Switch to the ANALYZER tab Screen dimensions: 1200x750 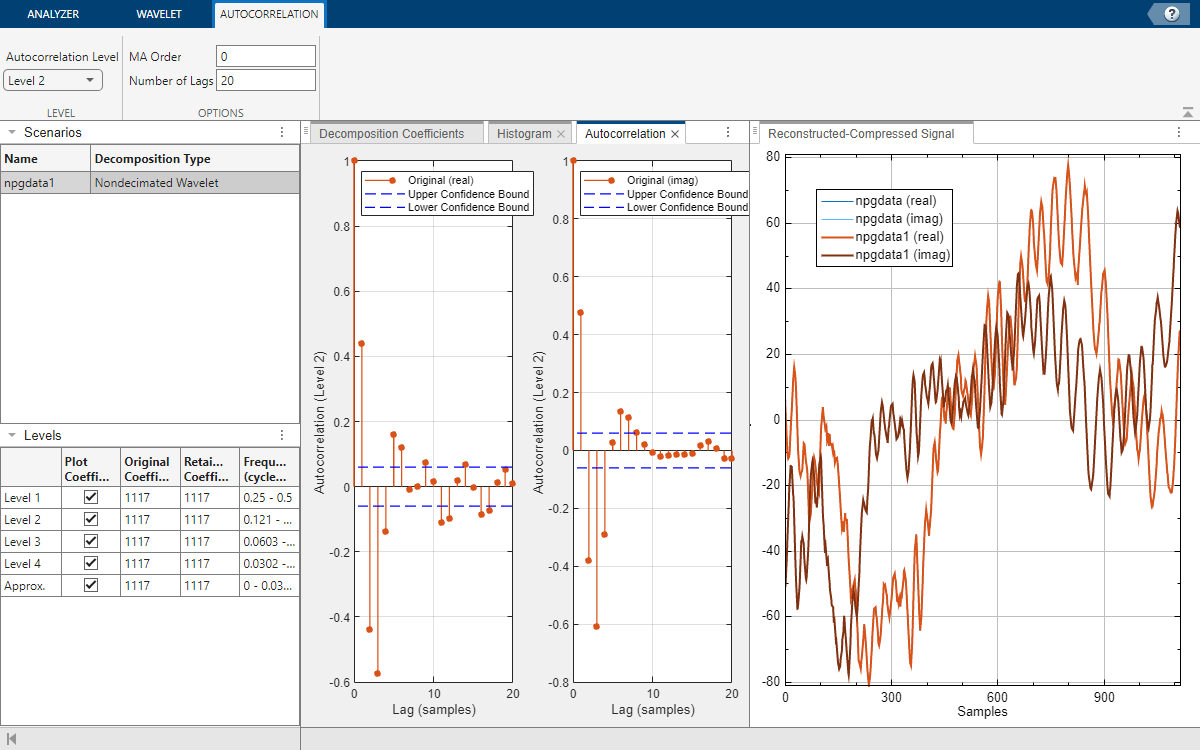click(x=53, y=15)
